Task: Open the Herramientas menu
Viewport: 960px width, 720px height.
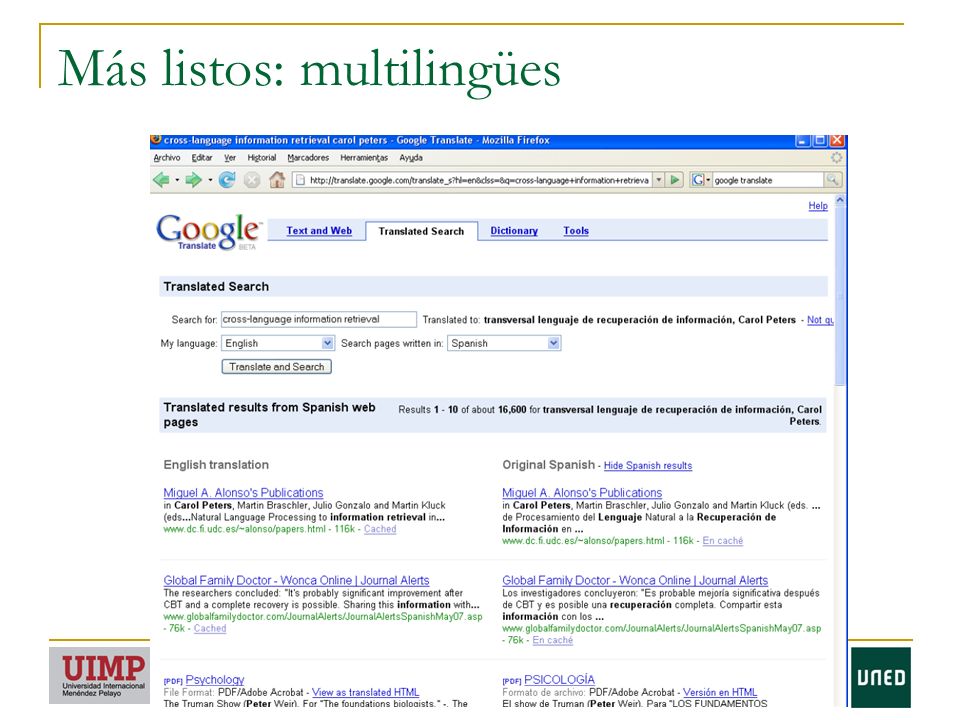Action: pyautogui.click(x=364, y=158)
